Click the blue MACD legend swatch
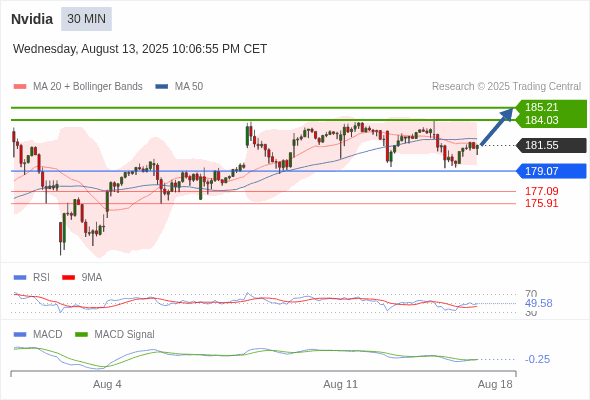 point(20,334)
